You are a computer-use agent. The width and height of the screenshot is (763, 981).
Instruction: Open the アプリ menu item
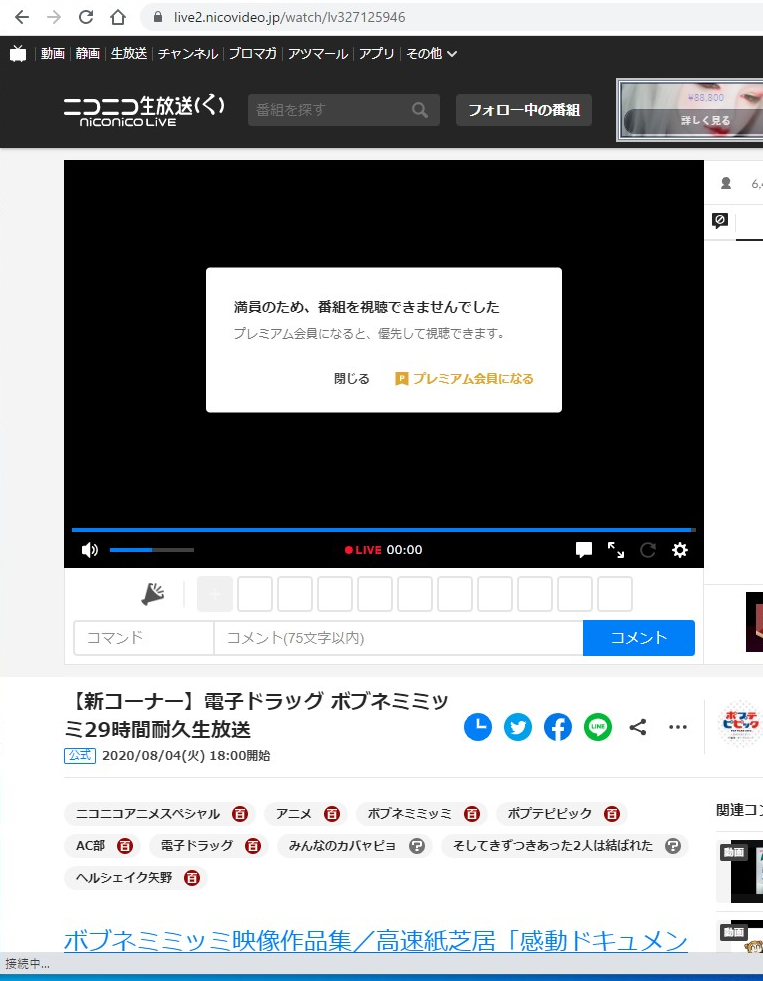(x=376, y=54)
